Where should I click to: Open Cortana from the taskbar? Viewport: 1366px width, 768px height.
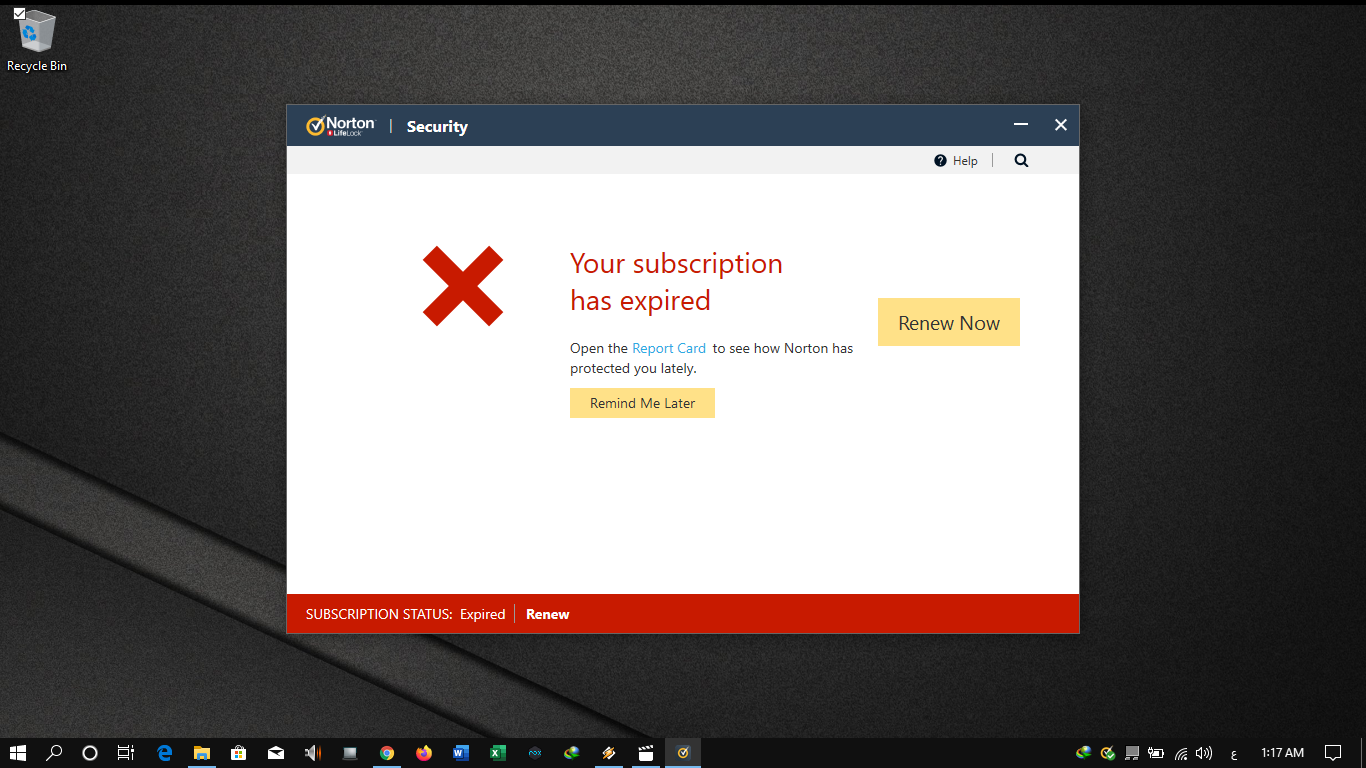tap(90, 753)
